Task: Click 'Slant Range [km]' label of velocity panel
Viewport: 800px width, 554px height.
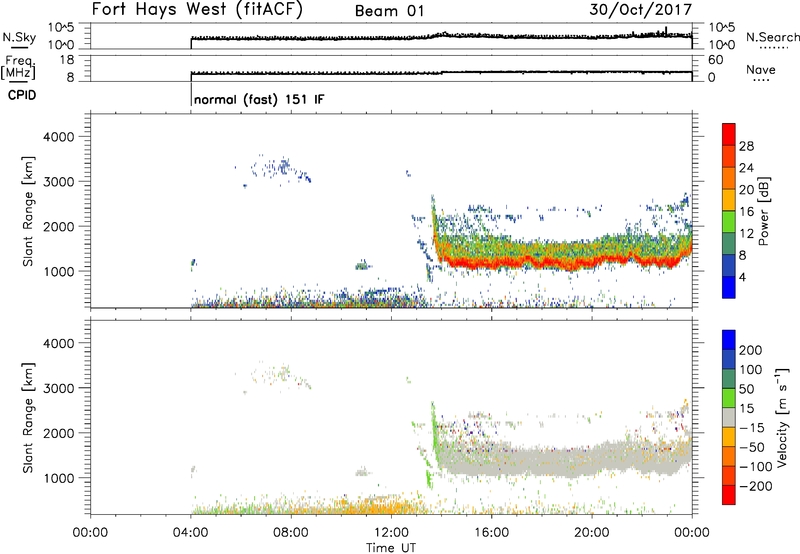Action: click(29, 418)
